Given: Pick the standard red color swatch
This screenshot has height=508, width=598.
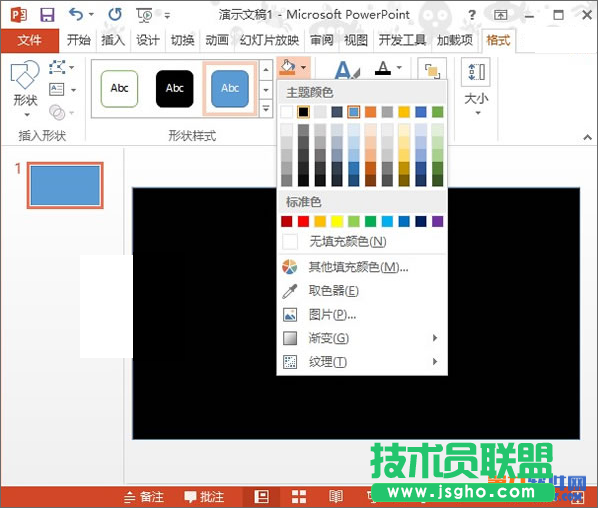Looking at the screenshot, I should [x=303, y=221].
